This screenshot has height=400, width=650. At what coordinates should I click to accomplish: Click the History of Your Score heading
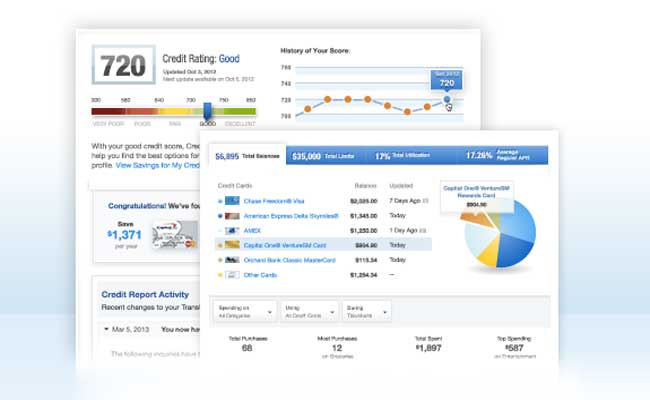coord(315,51)
